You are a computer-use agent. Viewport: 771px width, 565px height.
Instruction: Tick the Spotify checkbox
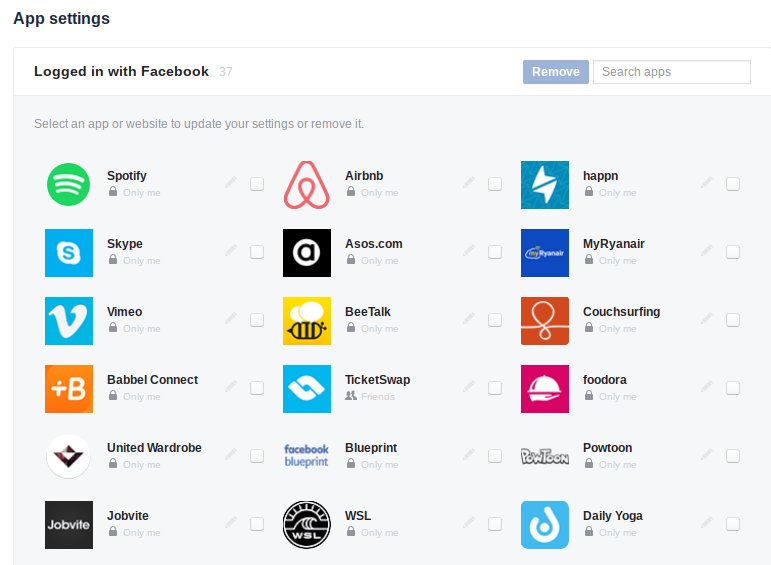click(x=257, y=184)
